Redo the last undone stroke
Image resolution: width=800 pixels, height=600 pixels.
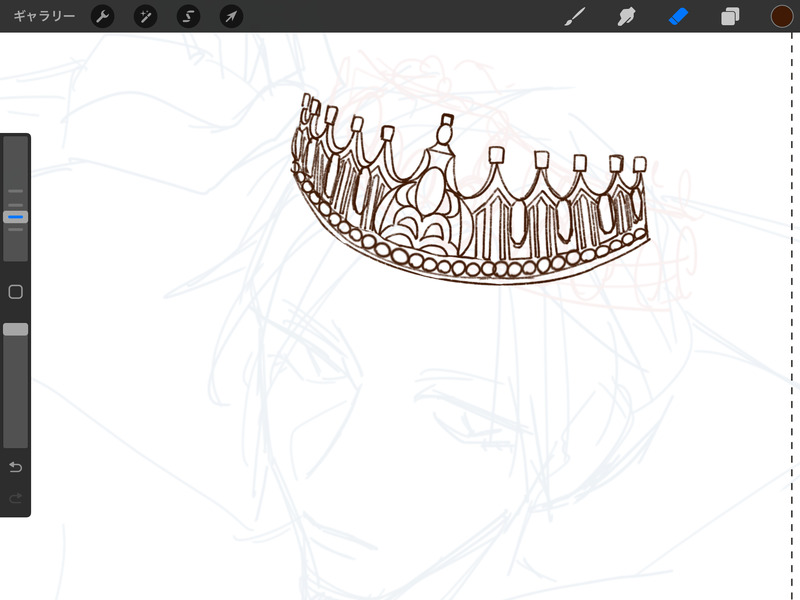[x=15, y=497]
